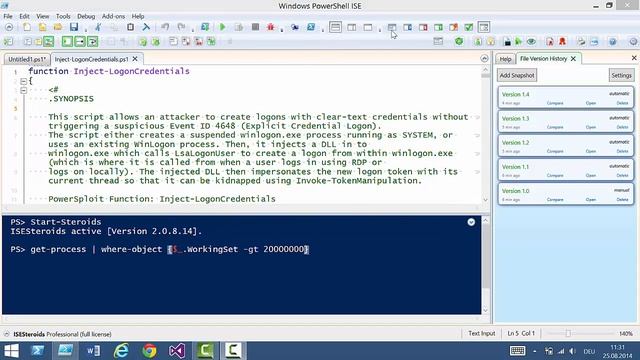Open Version 1.3 snapshot

click(591, 127)
